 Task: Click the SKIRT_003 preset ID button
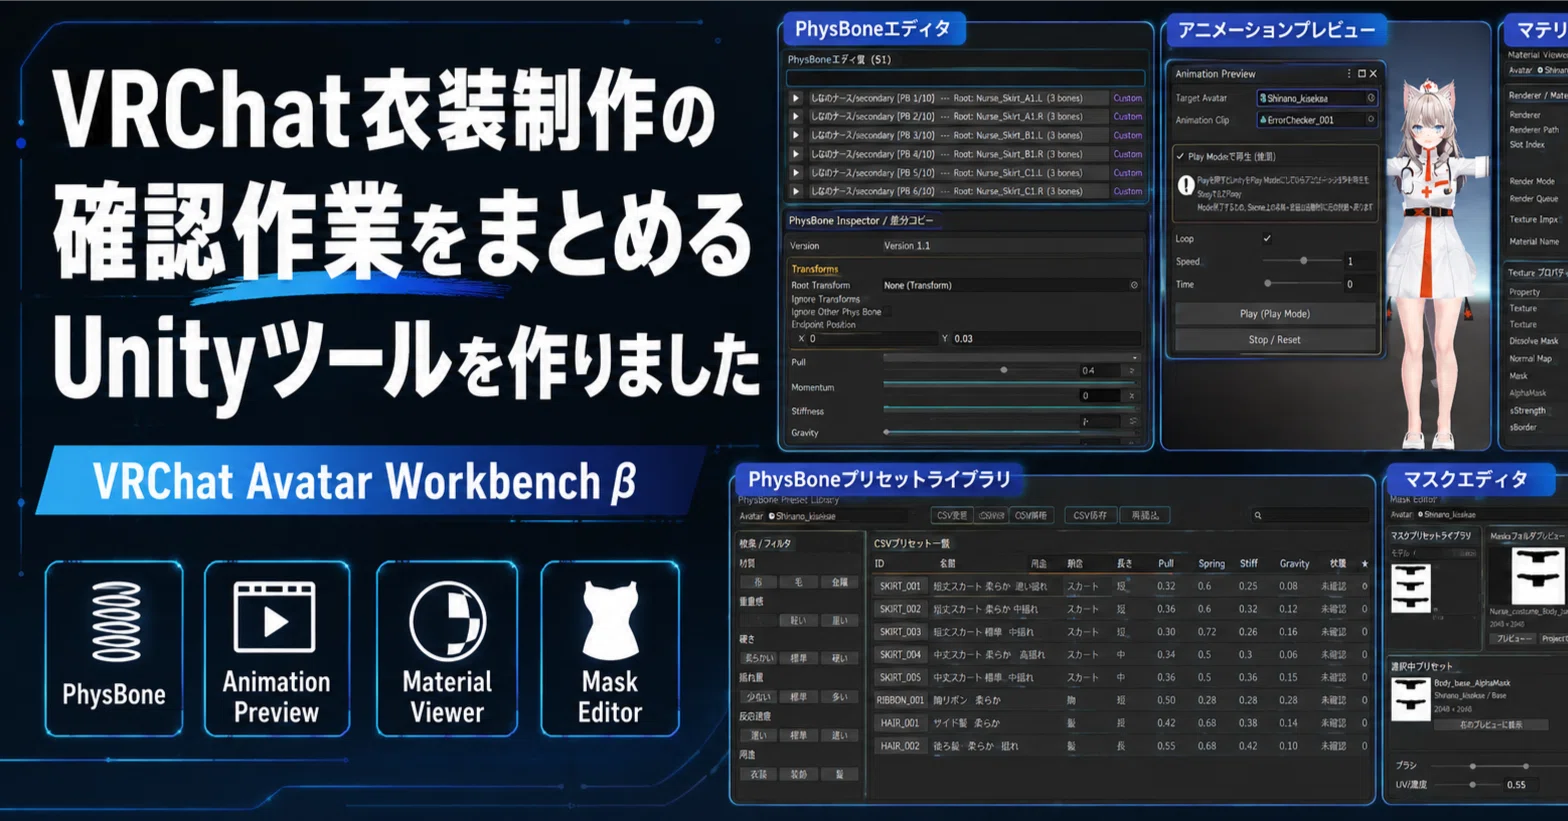coord(900,632)
